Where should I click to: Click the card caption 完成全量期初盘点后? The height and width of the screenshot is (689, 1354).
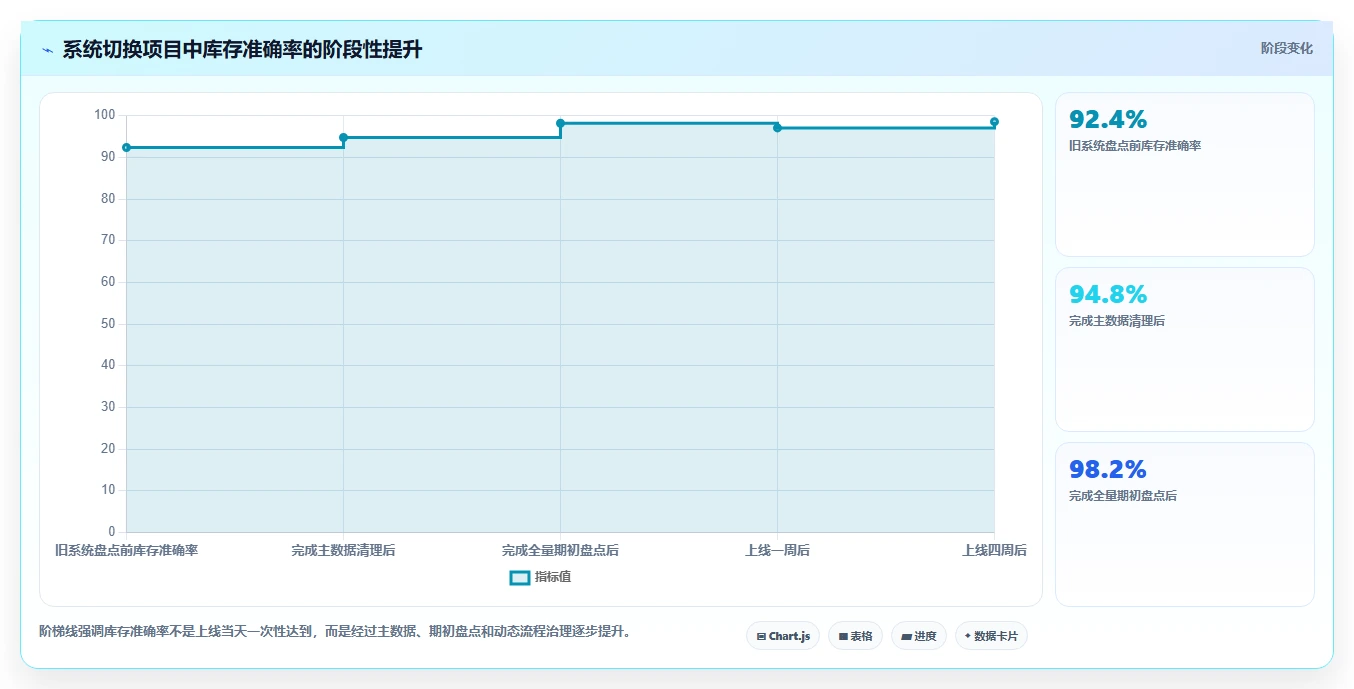click(1123, 496)
